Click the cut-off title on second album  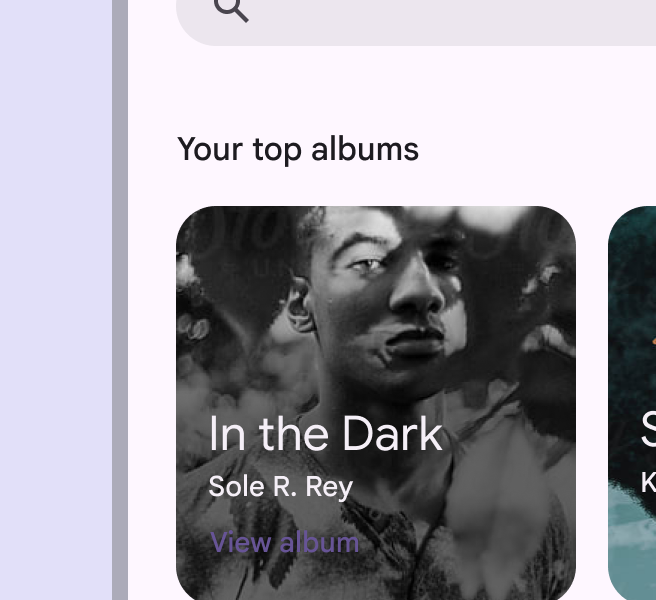coord(647,431)
